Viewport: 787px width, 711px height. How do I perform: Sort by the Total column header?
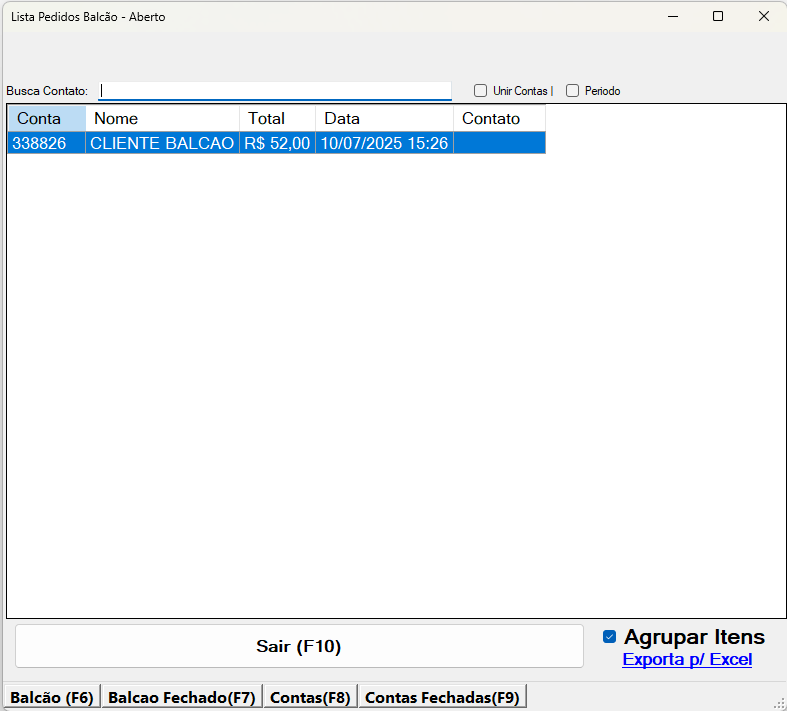(x=277, y=118)
